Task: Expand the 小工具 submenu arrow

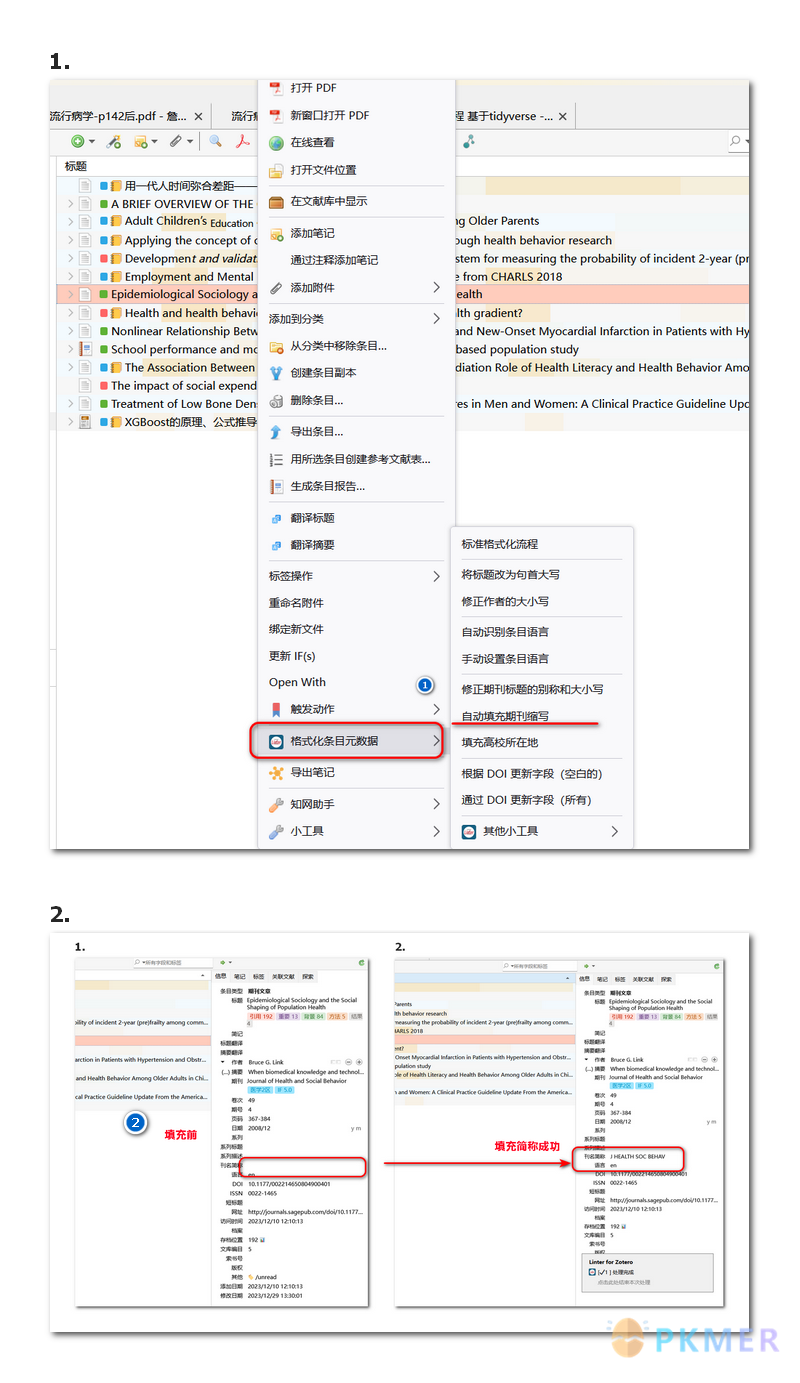Action: pyautogui.click(x=436, y=831)
